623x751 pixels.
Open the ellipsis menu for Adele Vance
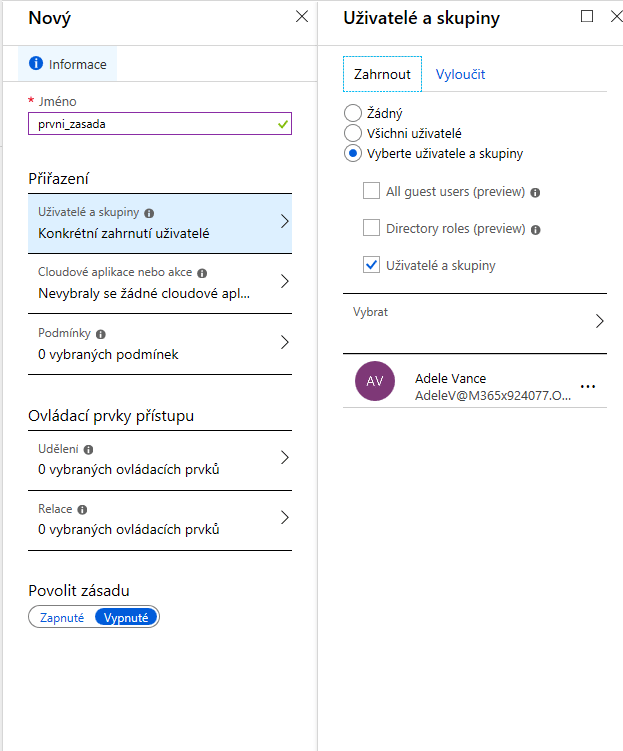[588, 387]
